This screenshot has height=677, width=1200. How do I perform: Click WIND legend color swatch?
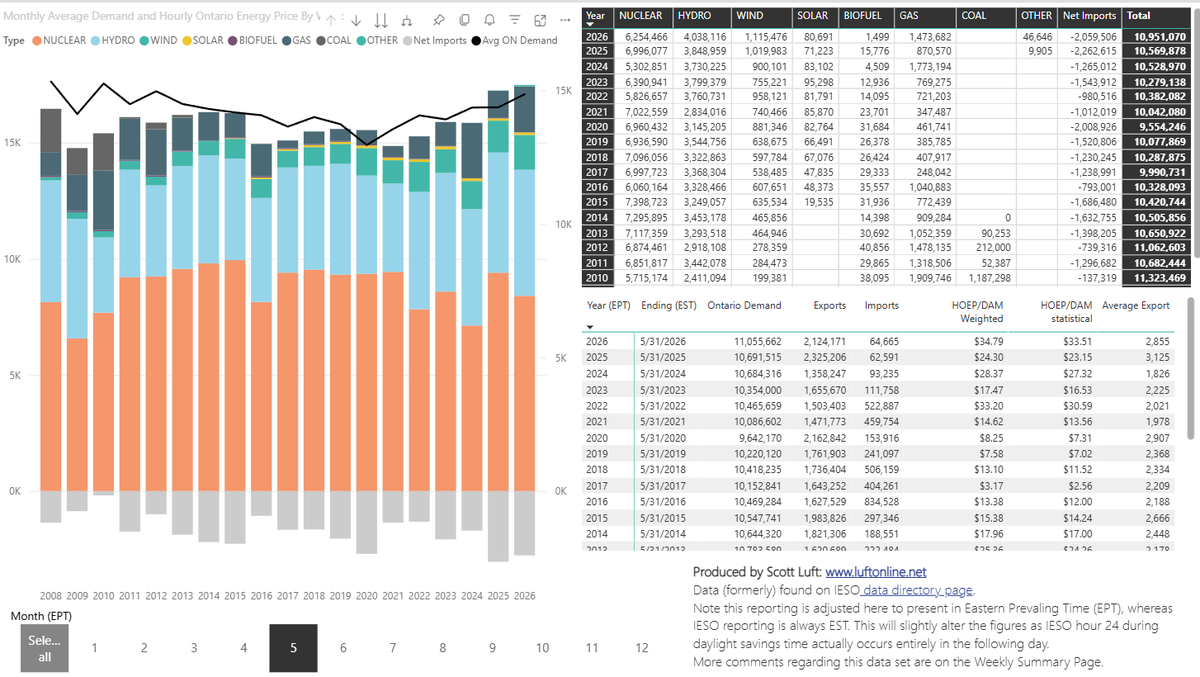click(145, 41)
